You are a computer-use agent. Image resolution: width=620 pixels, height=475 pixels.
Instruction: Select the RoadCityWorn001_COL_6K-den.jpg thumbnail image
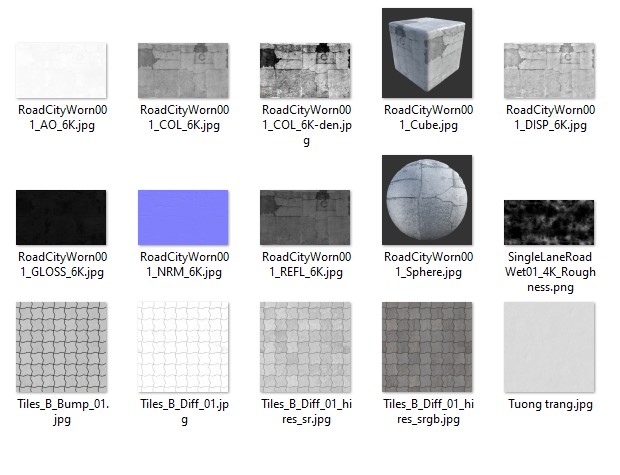pos(305,70)
